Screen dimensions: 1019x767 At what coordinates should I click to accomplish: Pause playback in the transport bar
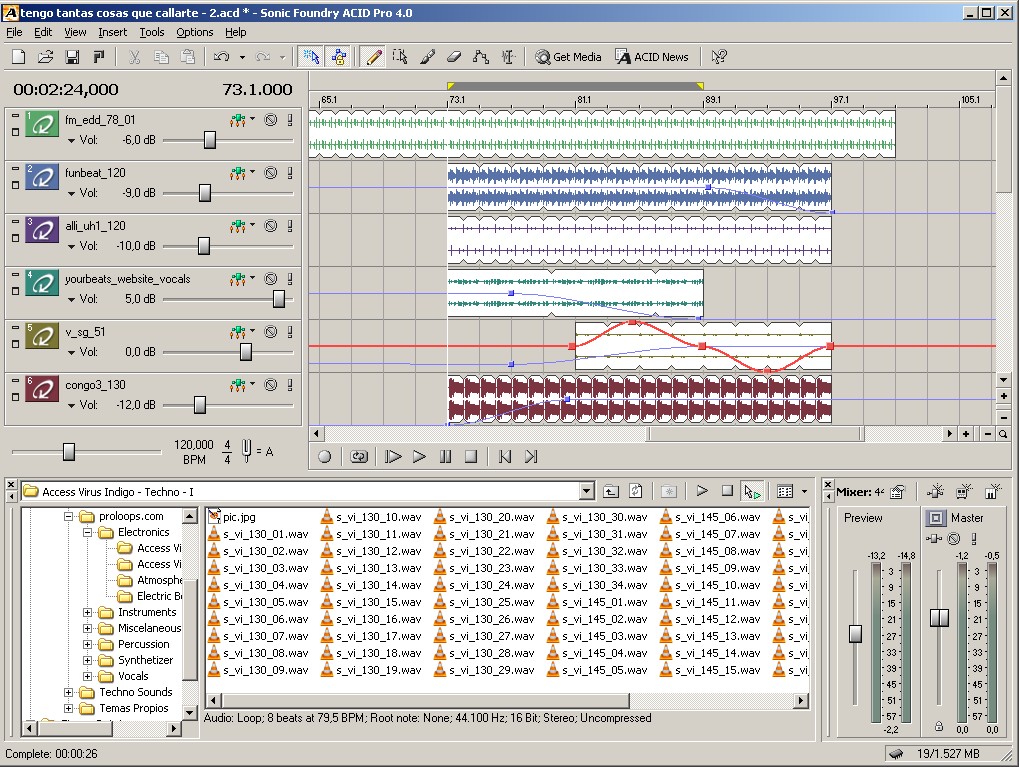[445, 457]
